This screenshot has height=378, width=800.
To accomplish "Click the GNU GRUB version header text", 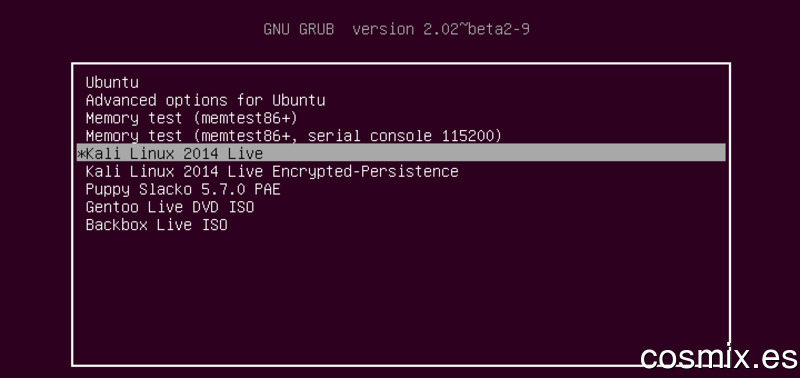I will [396, 29].
